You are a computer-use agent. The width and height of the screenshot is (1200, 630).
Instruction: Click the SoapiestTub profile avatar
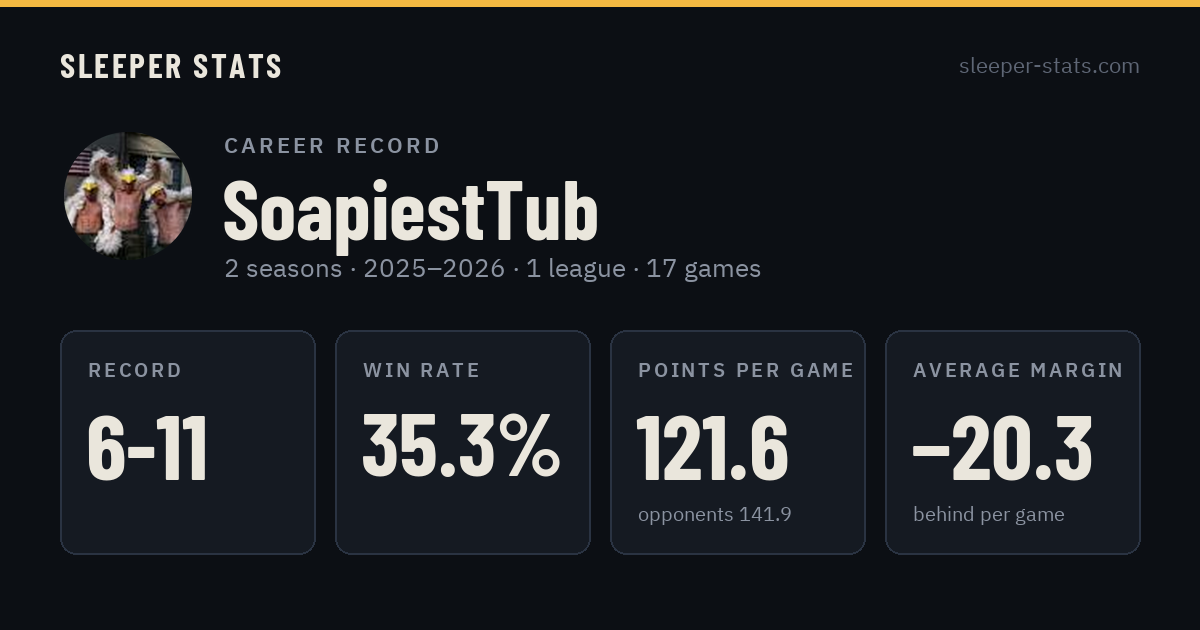click(x=128, y=196)
